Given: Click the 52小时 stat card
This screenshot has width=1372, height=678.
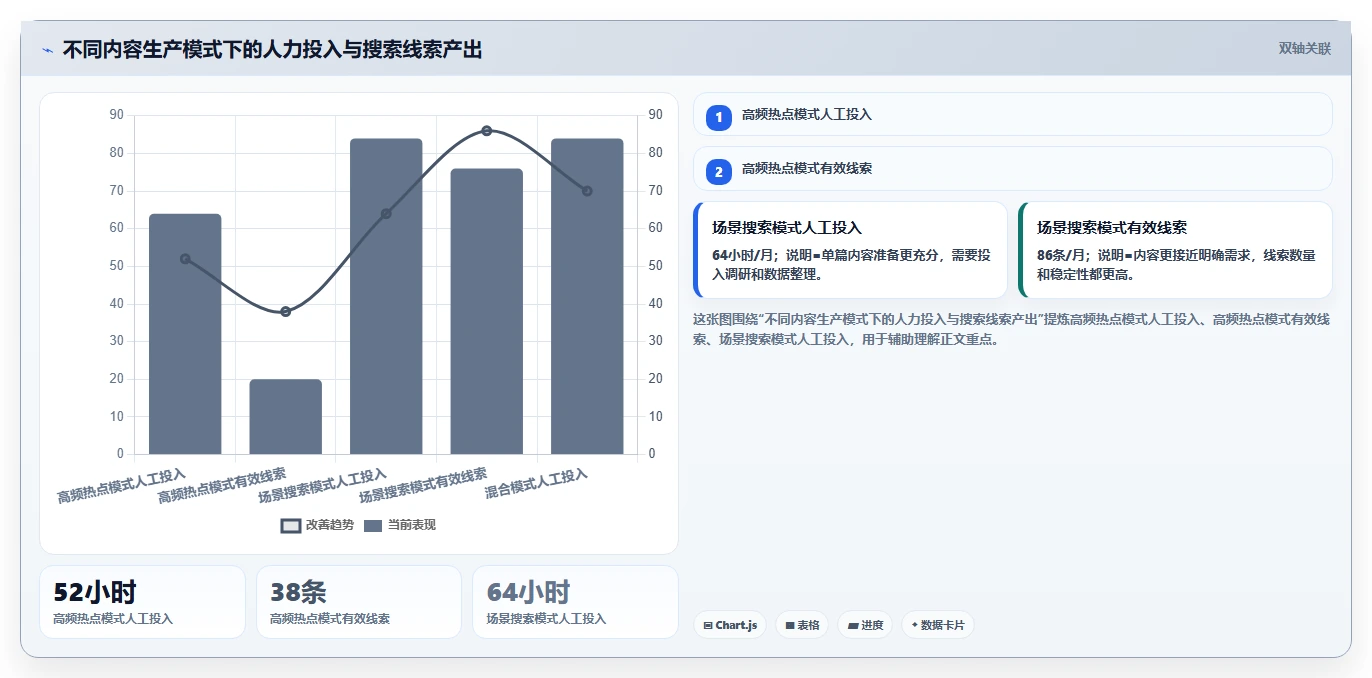Looking at the screenshot, I should pos(142,602).
